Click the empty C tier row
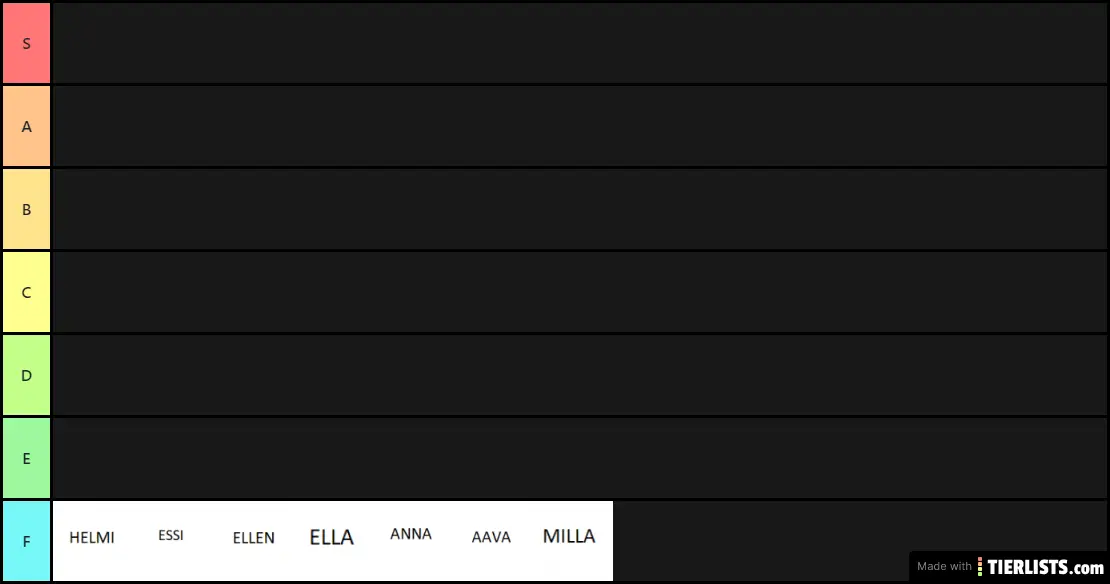This screenshot has width=1110, height=584. click(580, 292)
